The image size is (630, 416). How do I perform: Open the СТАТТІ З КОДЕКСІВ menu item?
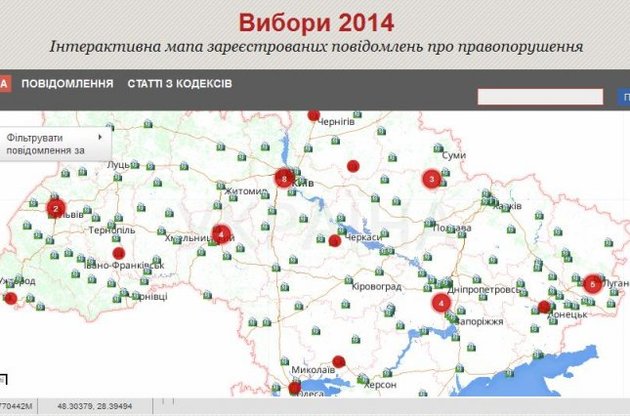pyautogui.click(x=180, y=84)
